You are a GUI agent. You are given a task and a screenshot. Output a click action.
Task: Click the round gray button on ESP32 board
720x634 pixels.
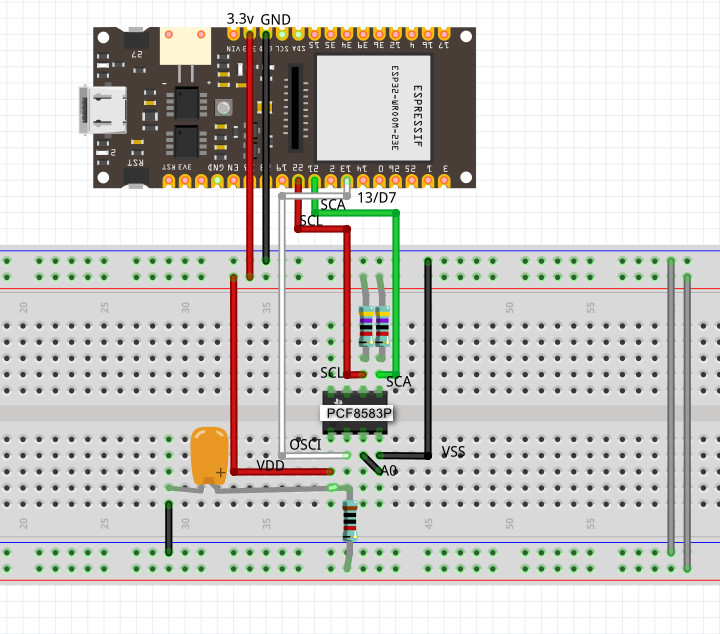(x=224, y=108)
